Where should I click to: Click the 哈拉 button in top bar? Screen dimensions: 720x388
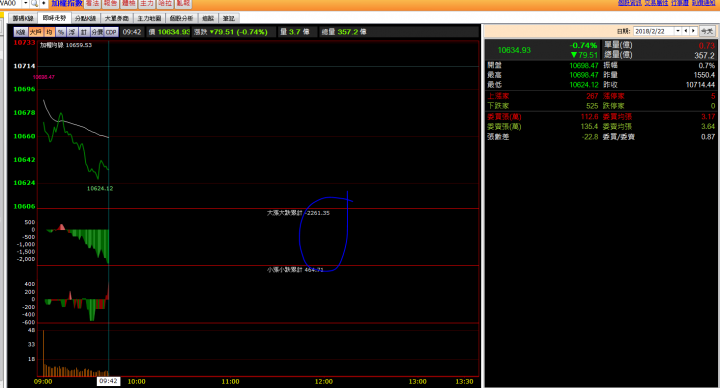tap(165, 4)
